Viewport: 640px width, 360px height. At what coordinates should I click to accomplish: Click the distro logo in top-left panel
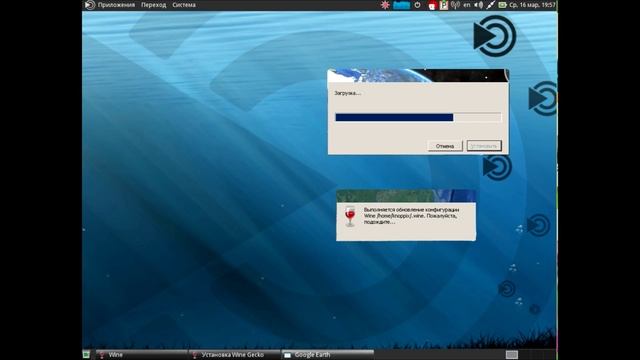click(90, 5)
